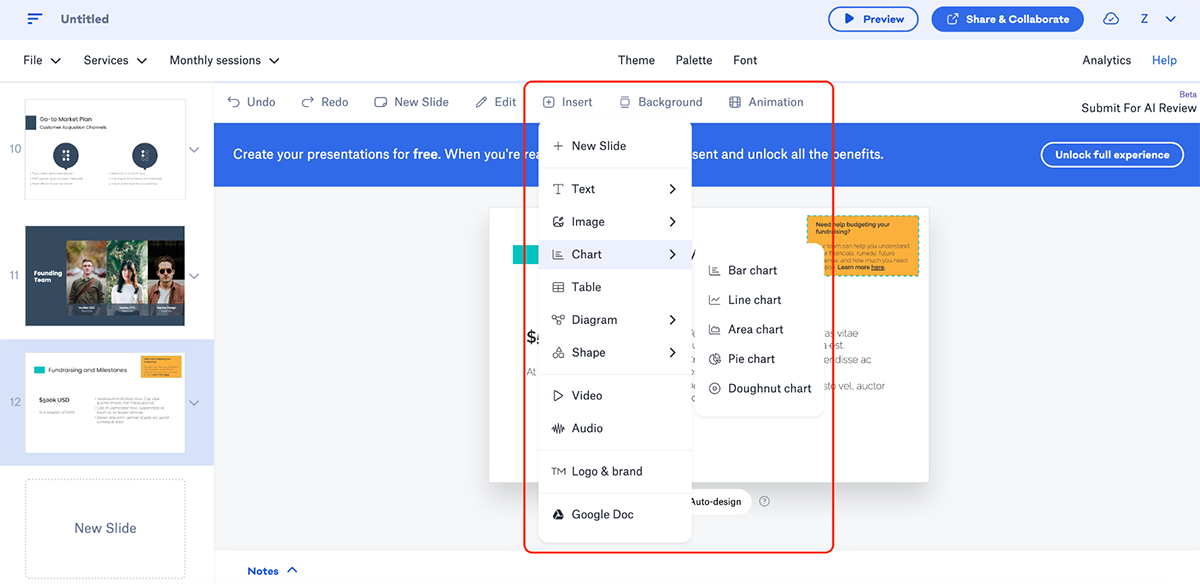Click the cloud sync status icon
The image size is (1200, 584).
point(1111,19)
